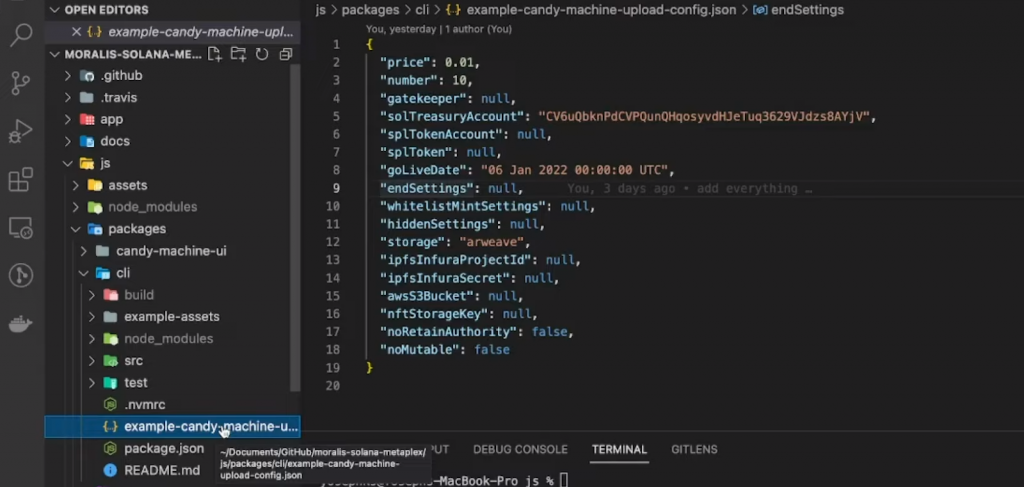Open the Remote Explorer view
This screenshot has height=487, width=1024.
coord(22,227)
